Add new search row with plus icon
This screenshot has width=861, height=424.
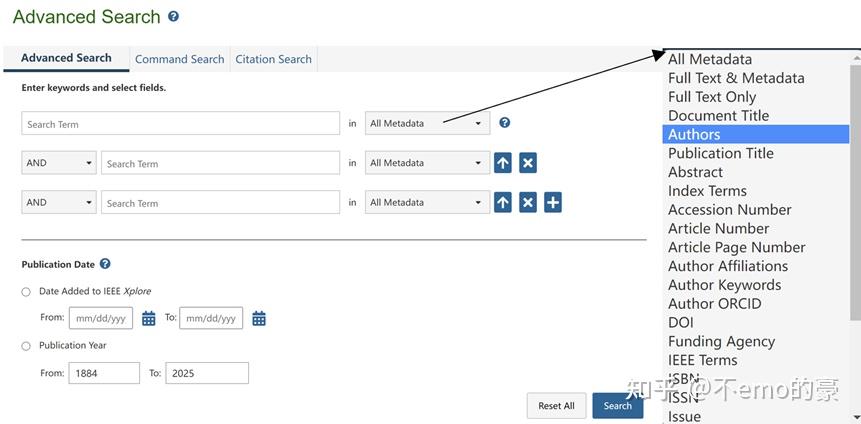[x=553, y=203]
